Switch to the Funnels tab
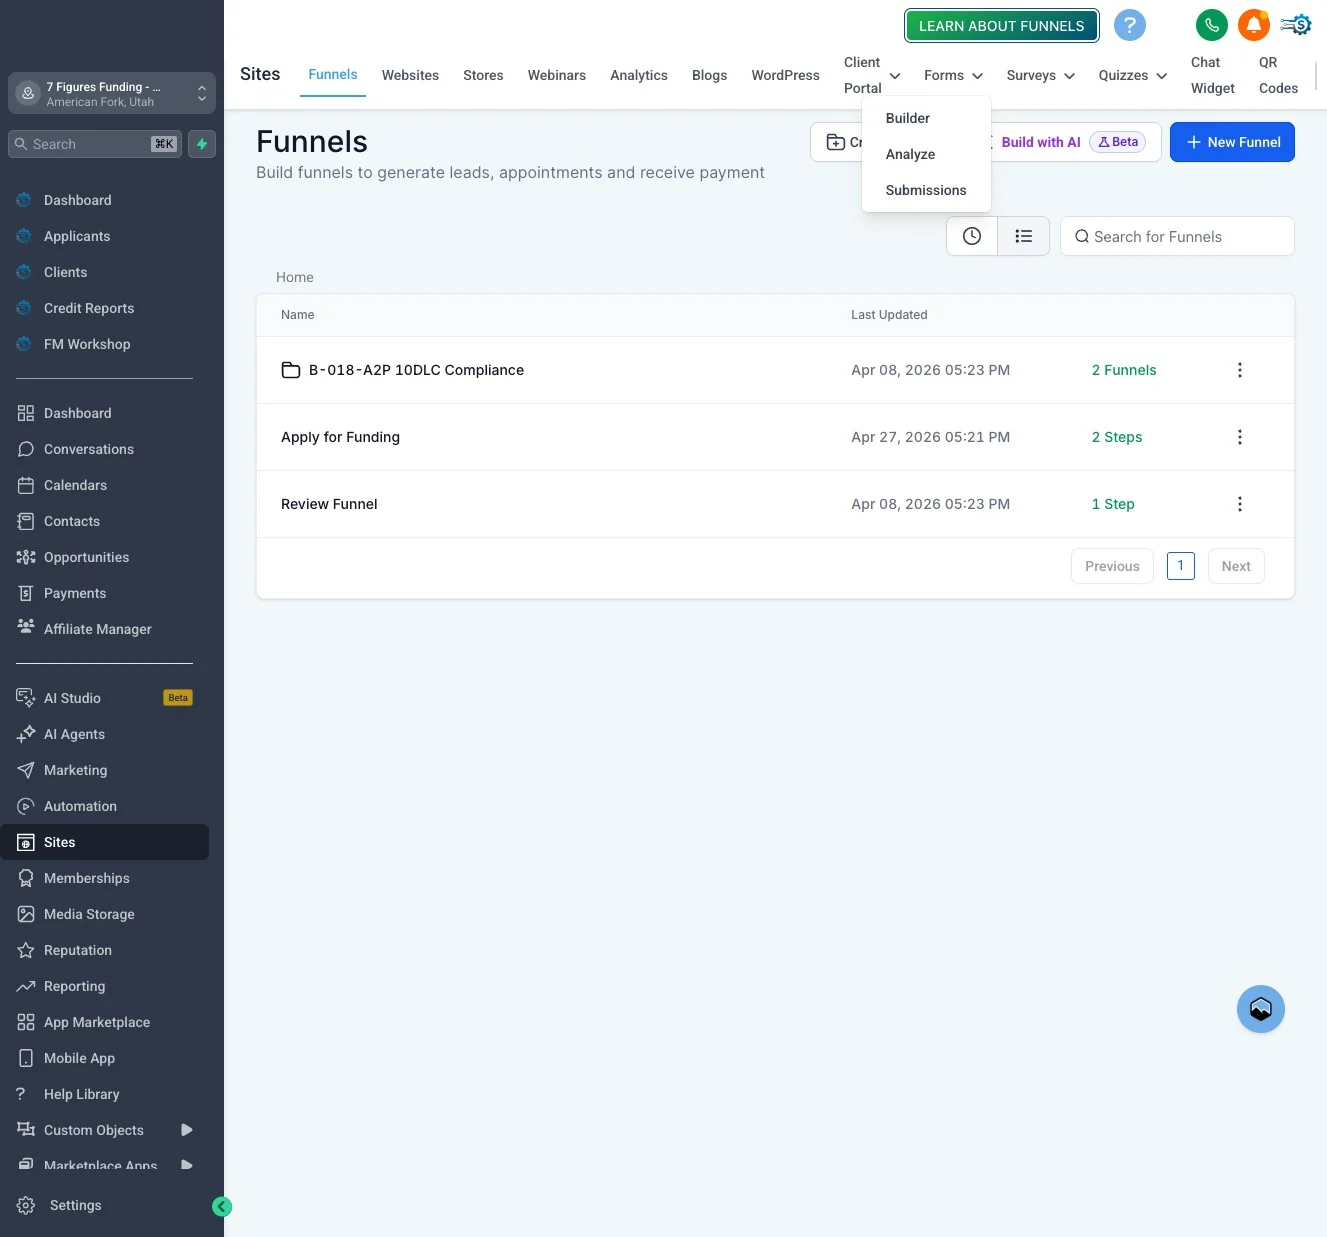1327x1237 pixels. [333, 75]
